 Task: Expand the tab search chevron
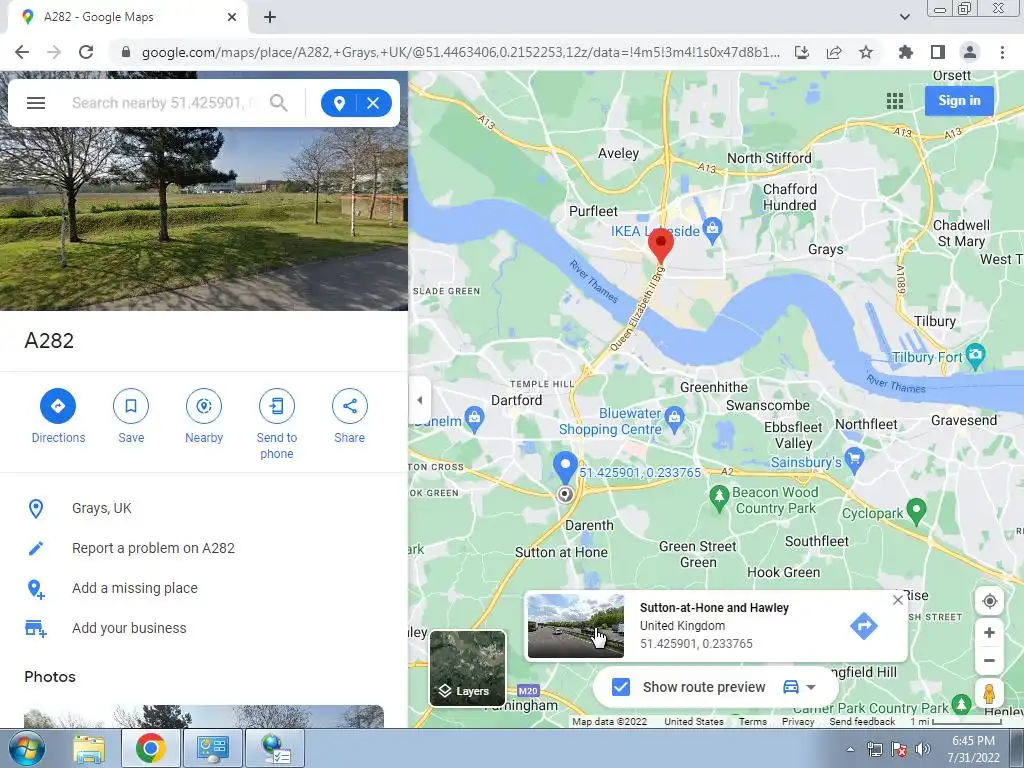coord(904,17)
